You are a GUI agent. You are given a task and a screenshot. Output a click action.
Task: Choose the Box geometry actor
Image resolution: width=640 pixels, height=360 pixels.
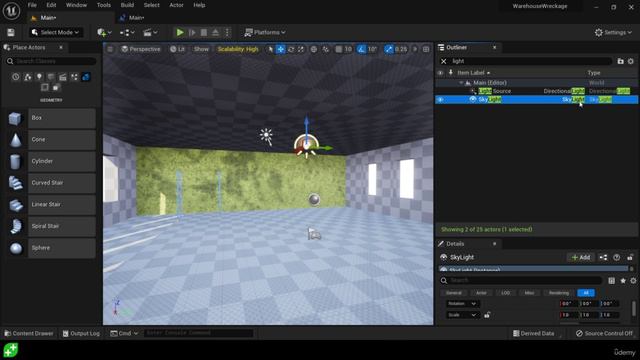pyautogui.click(x=51, y=118)
